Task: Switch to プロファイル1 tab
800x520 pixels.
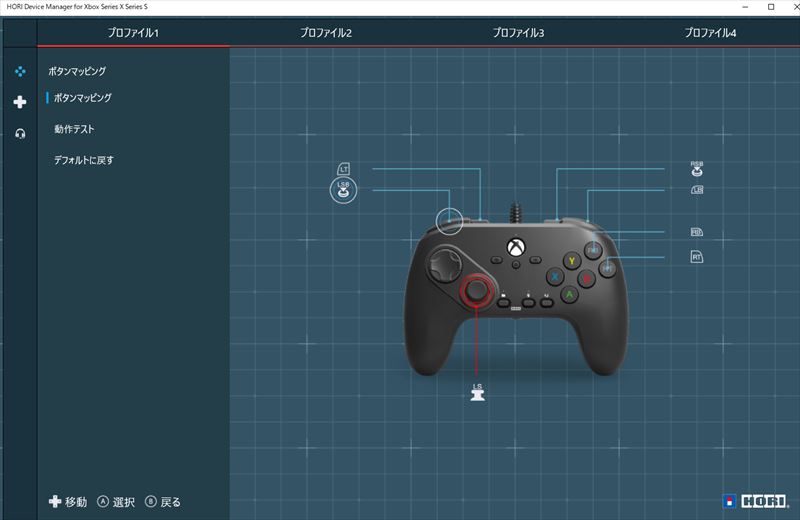Action: 133,33
